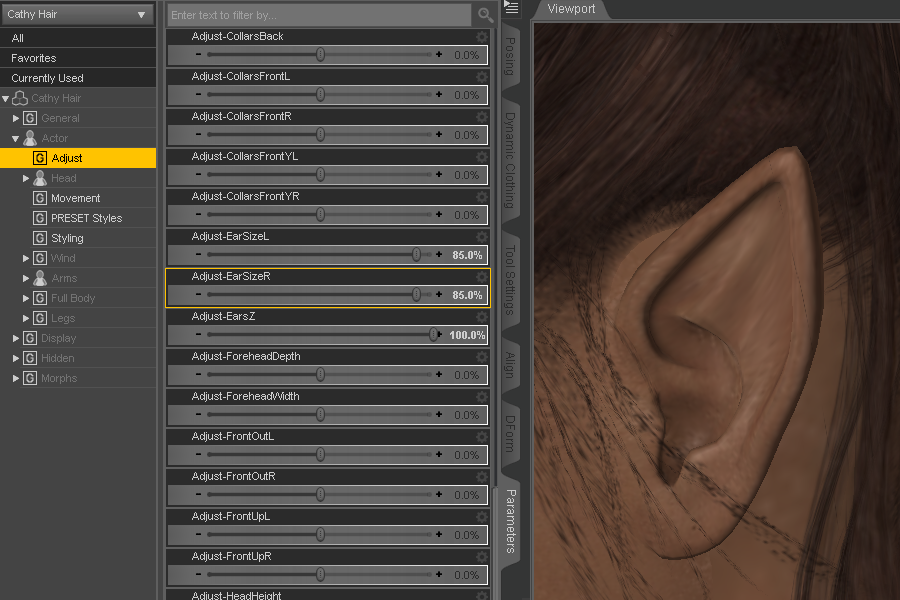Open the Adjust-EarSizeR settings gear
This screenshot has width=900, height=600.
click(482, 277)
